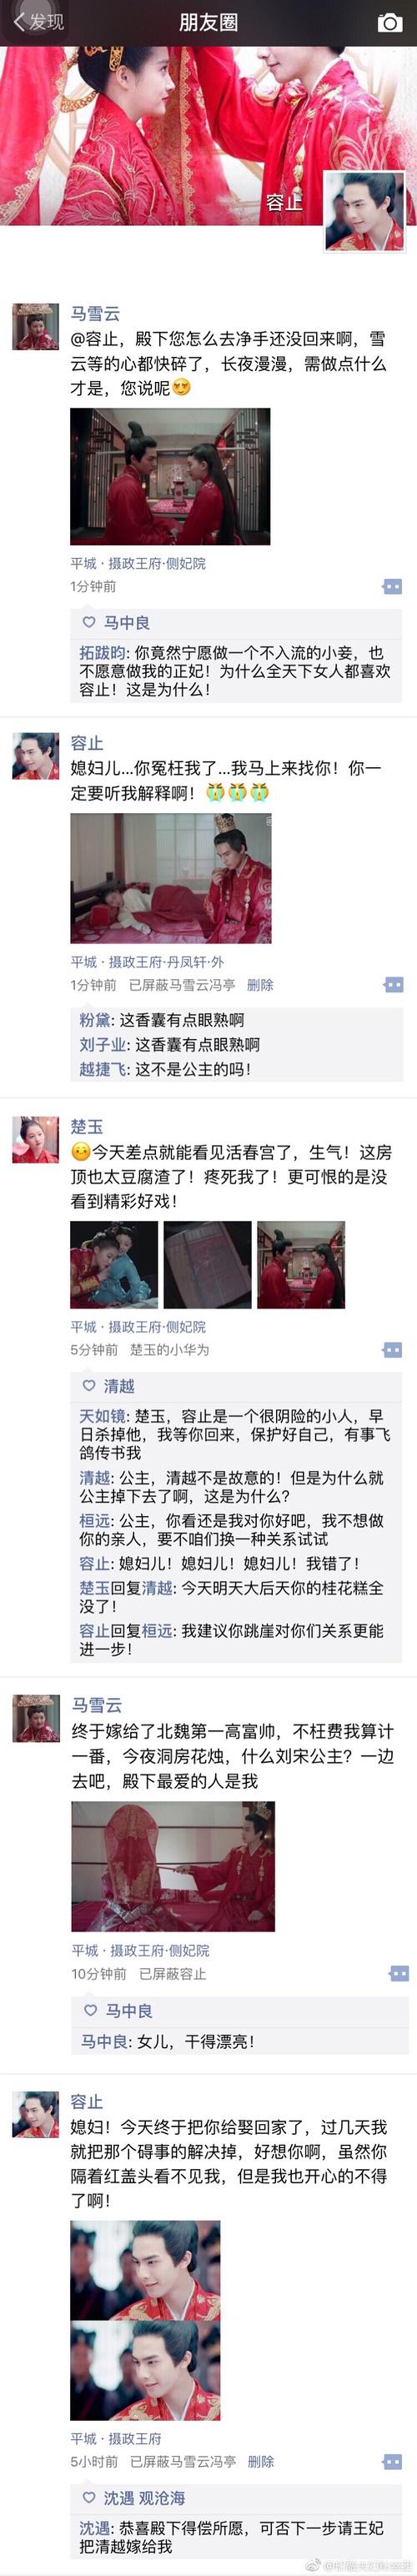Open the first photo in 楚玉's post
Screen dimensions: 417x2576
click(x=114, y=1264)
